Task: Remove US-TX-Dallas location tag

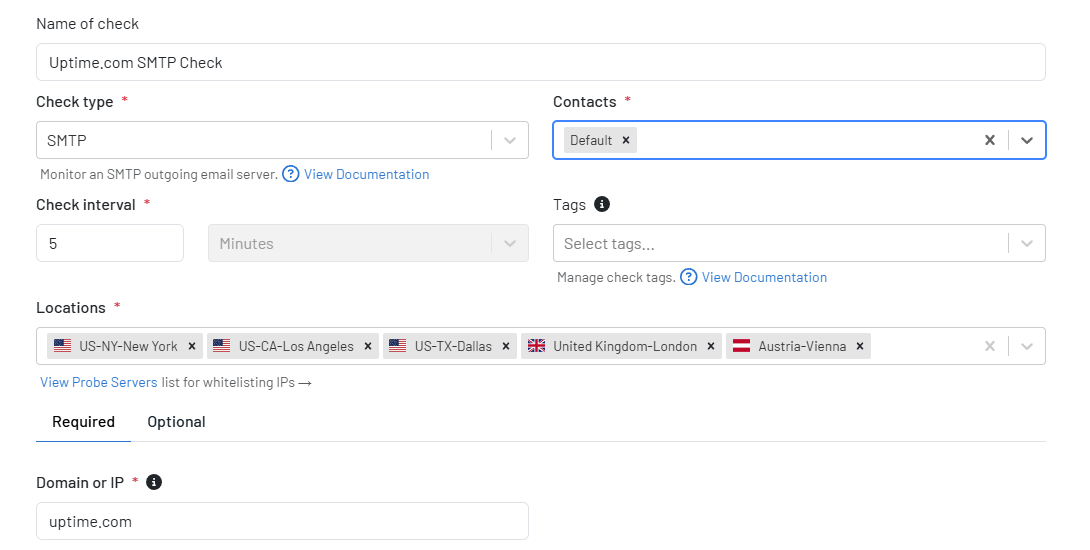Action: (506, 346)
